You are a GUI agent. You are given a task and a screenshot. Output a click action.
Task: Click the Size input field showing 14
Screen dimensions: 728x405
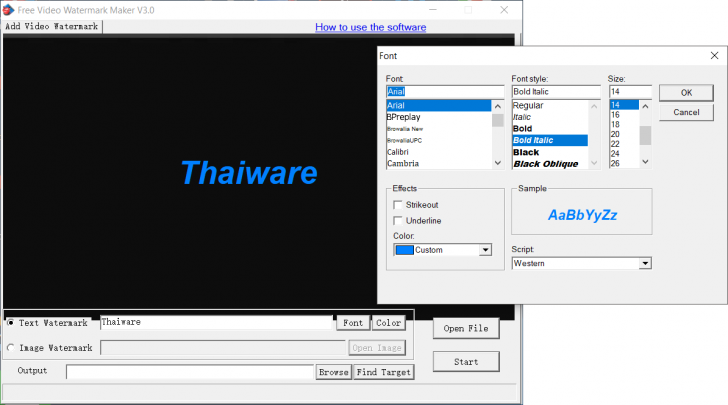pyautogui.click(x=630, y=91)
